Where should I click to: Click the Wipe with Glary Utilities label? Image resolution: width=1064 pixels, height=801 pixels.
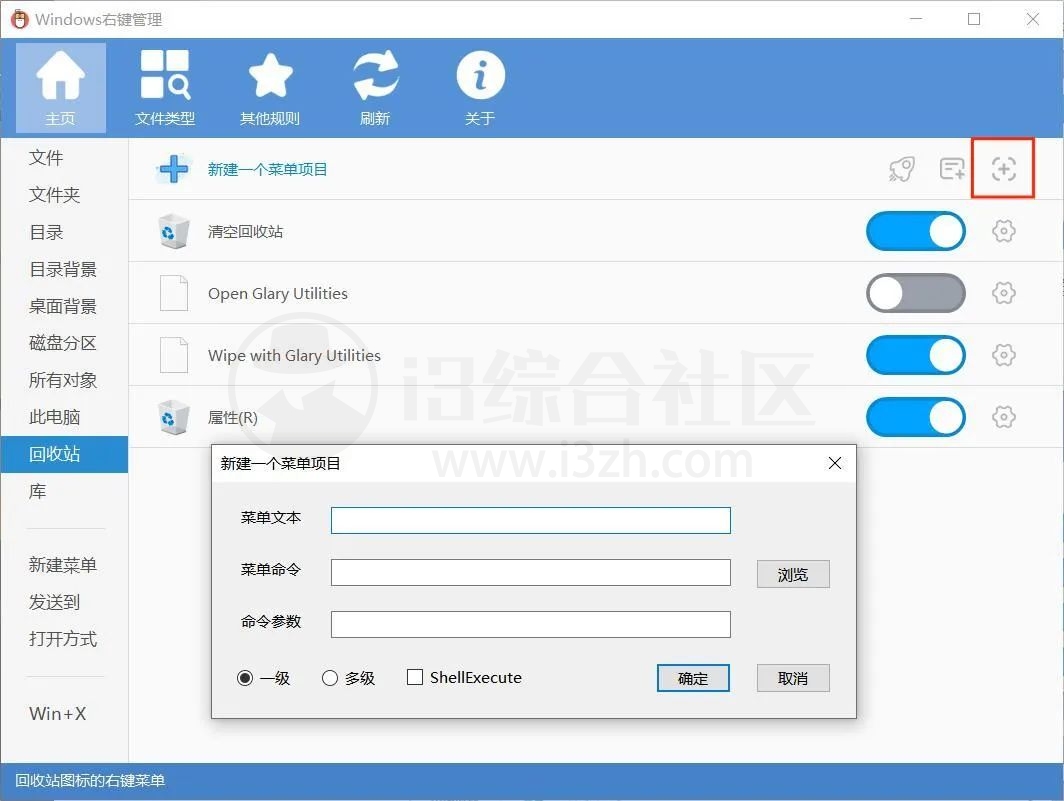(294, 355)
